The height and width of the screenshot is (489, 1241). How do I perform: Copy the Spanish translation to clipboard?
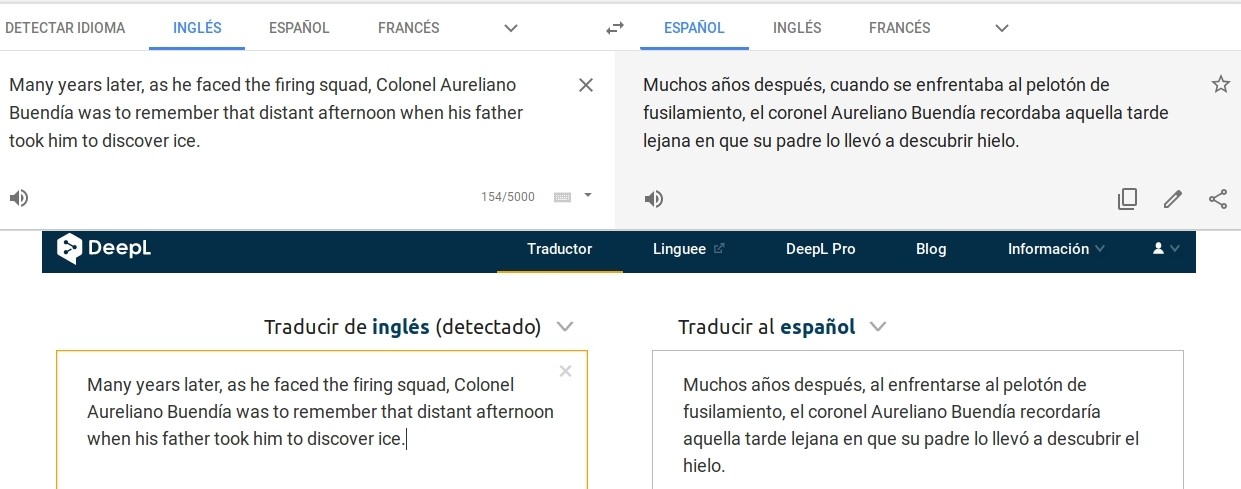1127,199
